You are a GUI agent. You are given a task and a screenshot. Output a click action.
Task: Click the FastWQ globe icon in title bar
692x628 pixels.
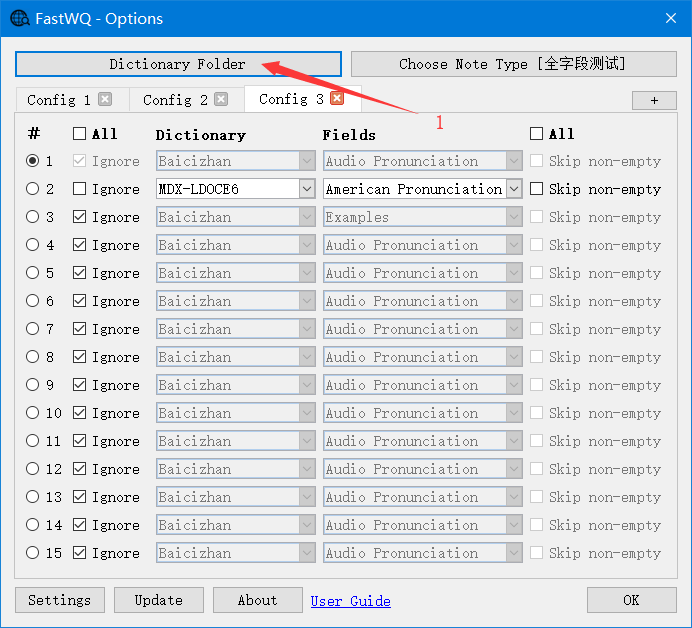tap(19, 18)
